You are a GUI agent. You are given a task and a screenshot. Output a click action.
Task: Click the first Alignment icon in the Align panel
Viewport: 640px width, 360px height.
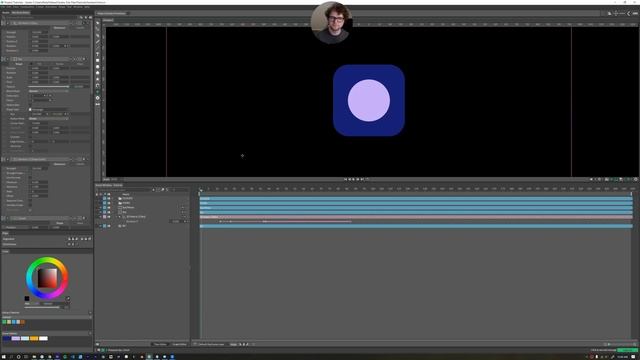click(69, 239)
